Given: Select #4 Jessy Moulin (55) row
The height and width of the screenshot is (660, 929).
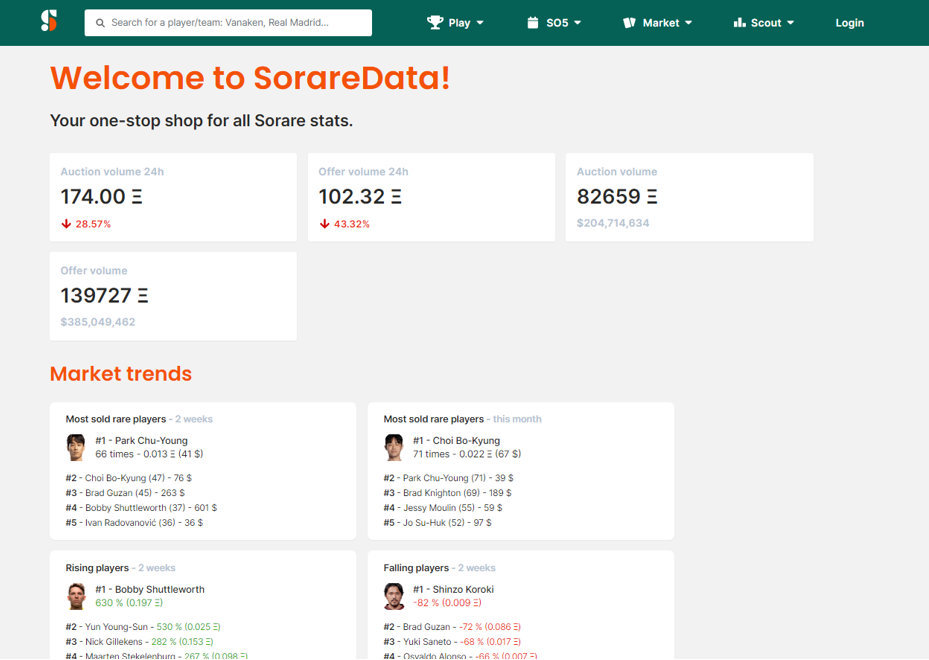Looking at the screenshot, I should 443,508.
